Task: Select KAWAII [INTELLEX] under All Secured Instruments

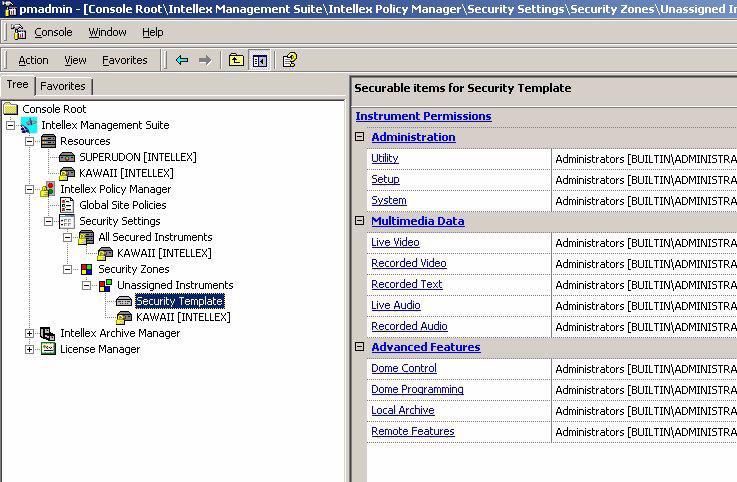Action: 164,253
